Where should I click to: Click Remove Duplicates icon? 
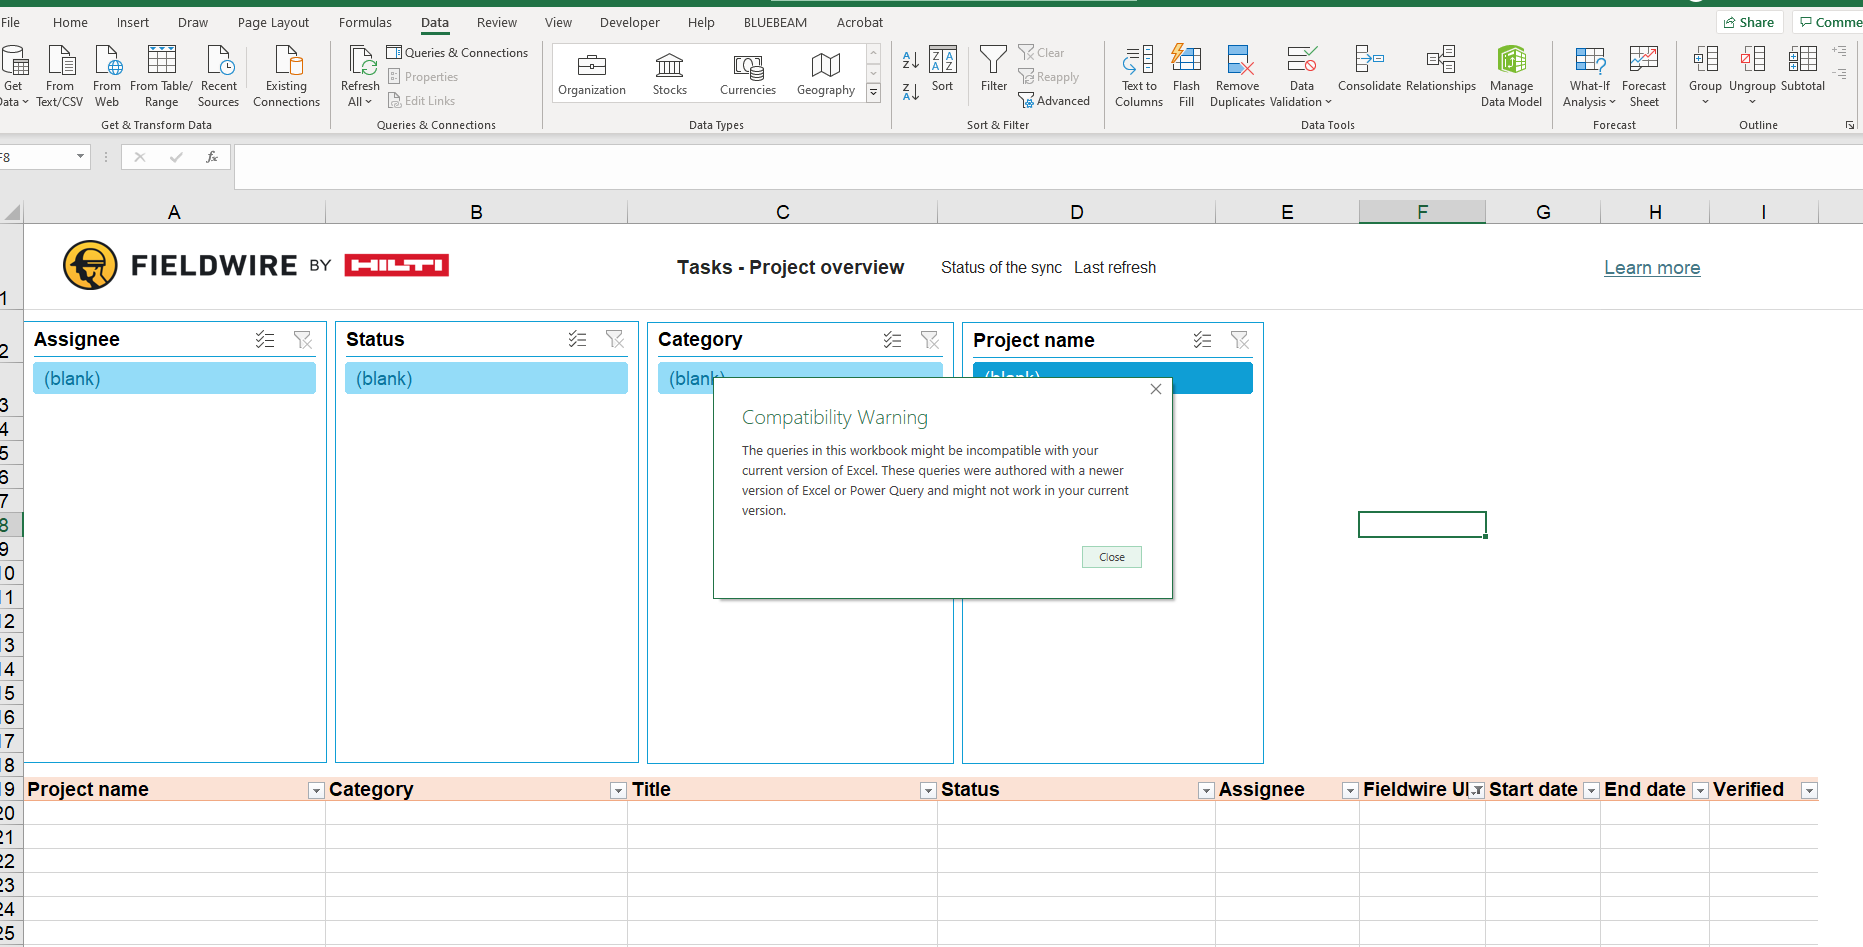tap(1238, 62)
